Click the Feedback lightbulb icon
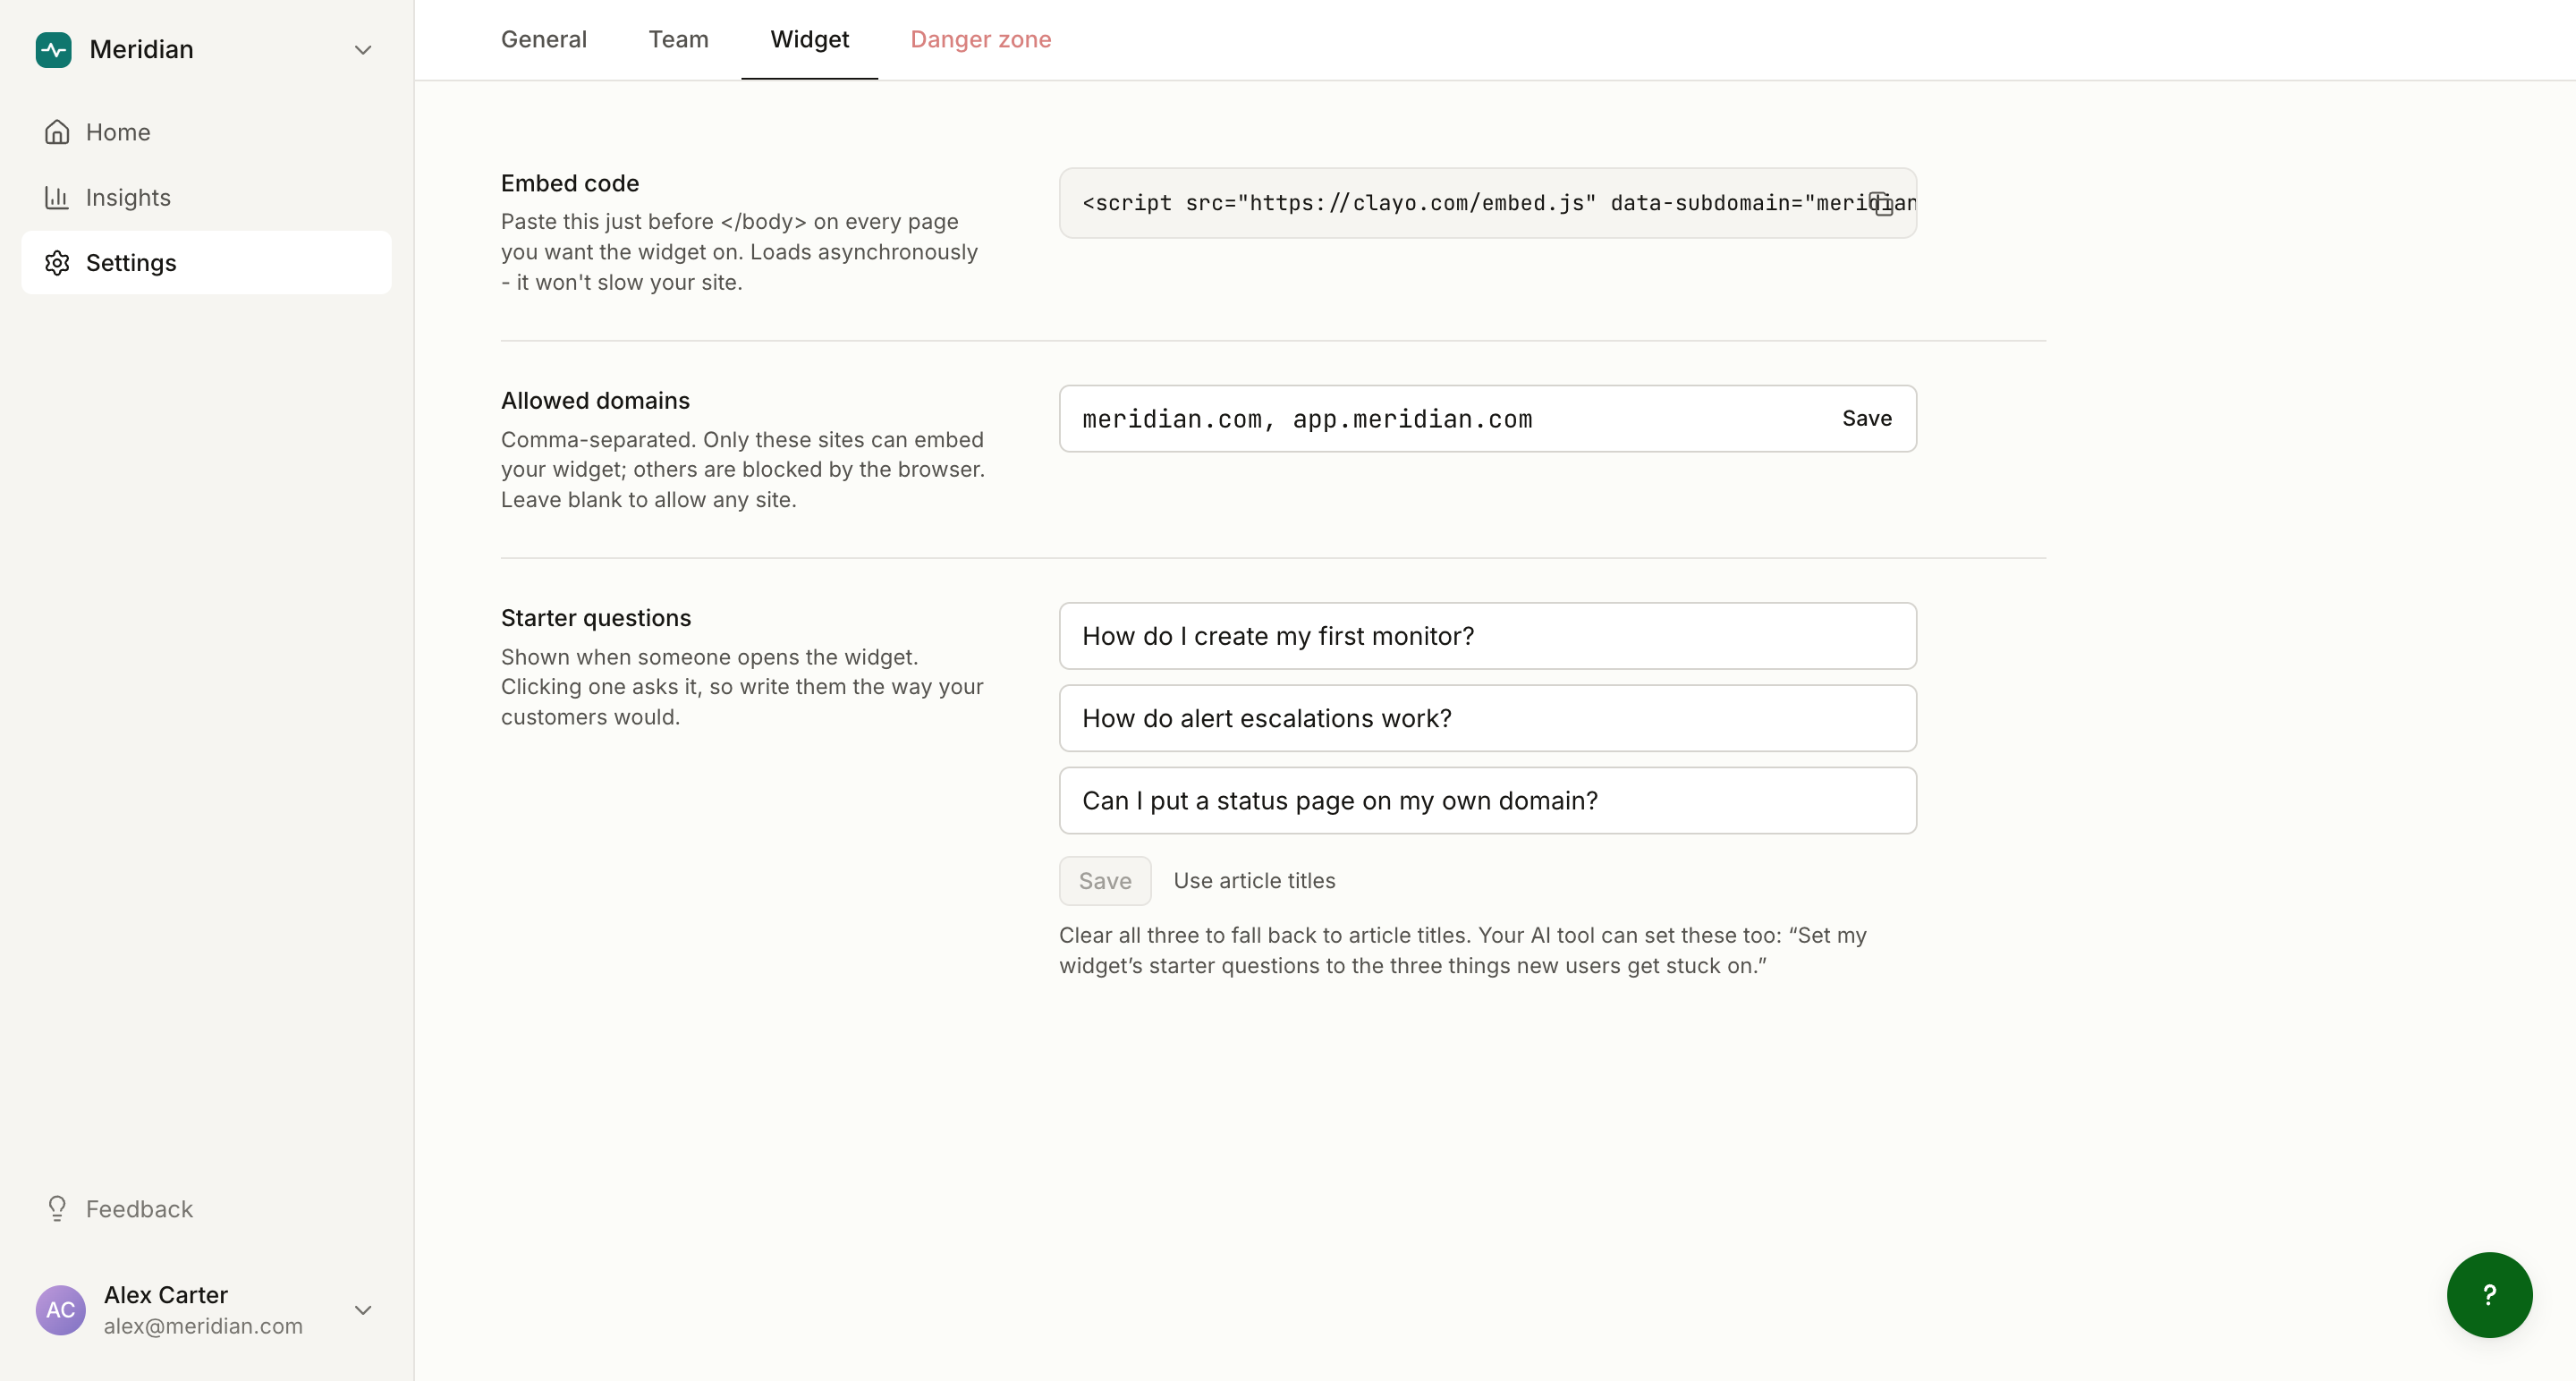Screen dimensions: 2576x1381 57,1209
